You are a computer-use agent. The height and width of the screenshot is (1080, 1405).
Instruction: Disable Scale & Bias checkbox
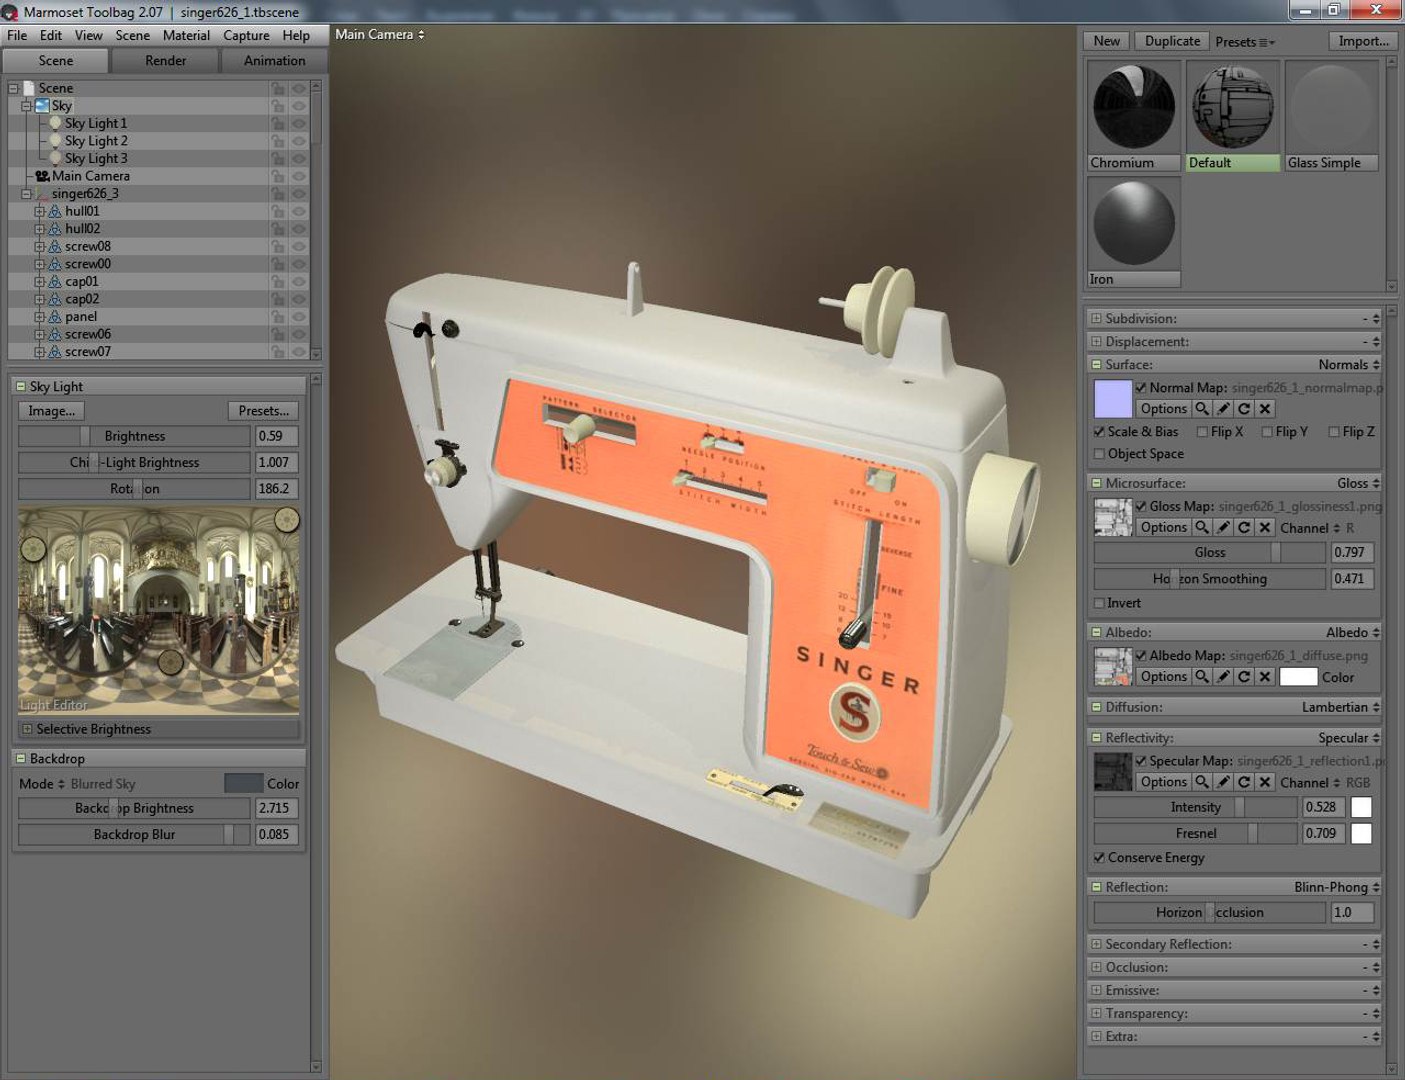point(1100,432)
